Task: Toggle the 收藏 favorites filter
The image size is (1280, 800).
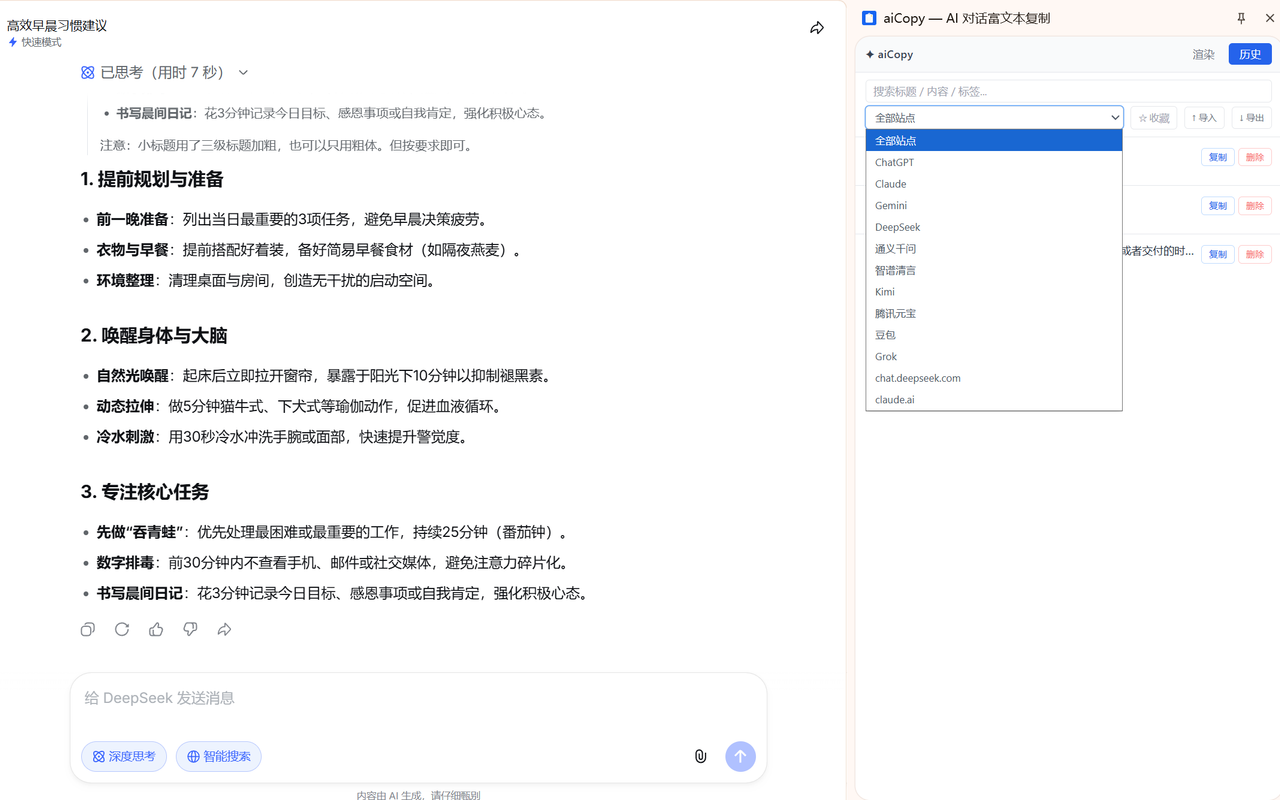Action: (x=1153, y=117)
